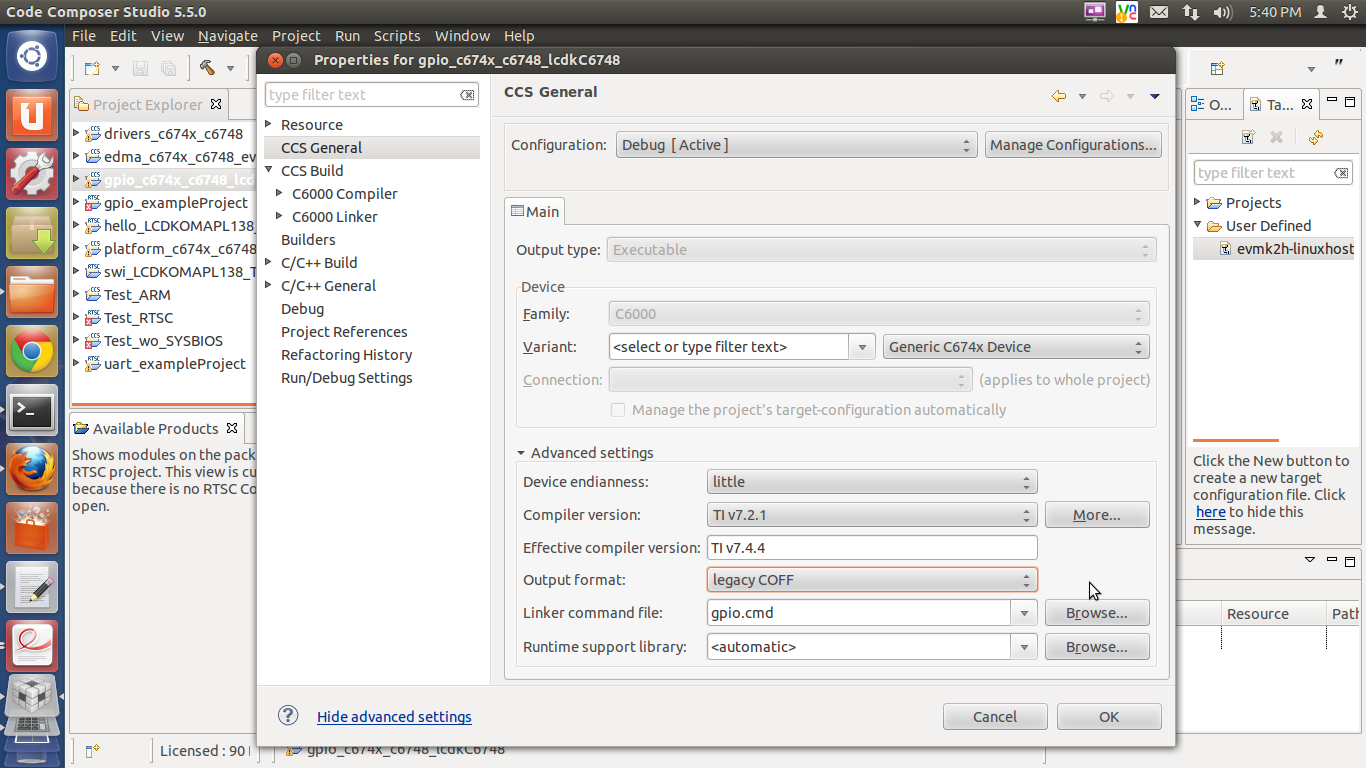Click the refresh icon in Target Configurations
This screenshot has height=768, width=1366.
pos(1316,137)
